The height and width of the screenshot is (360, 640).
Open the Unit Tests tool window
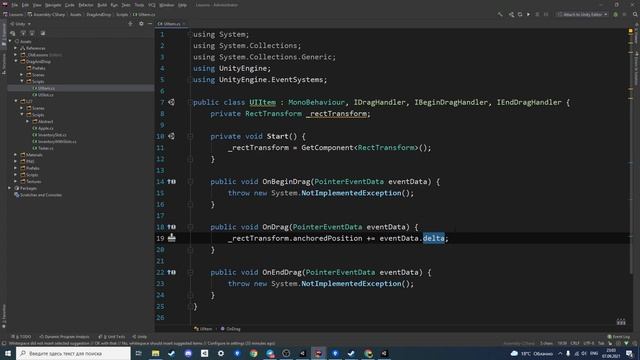point(112,337)
